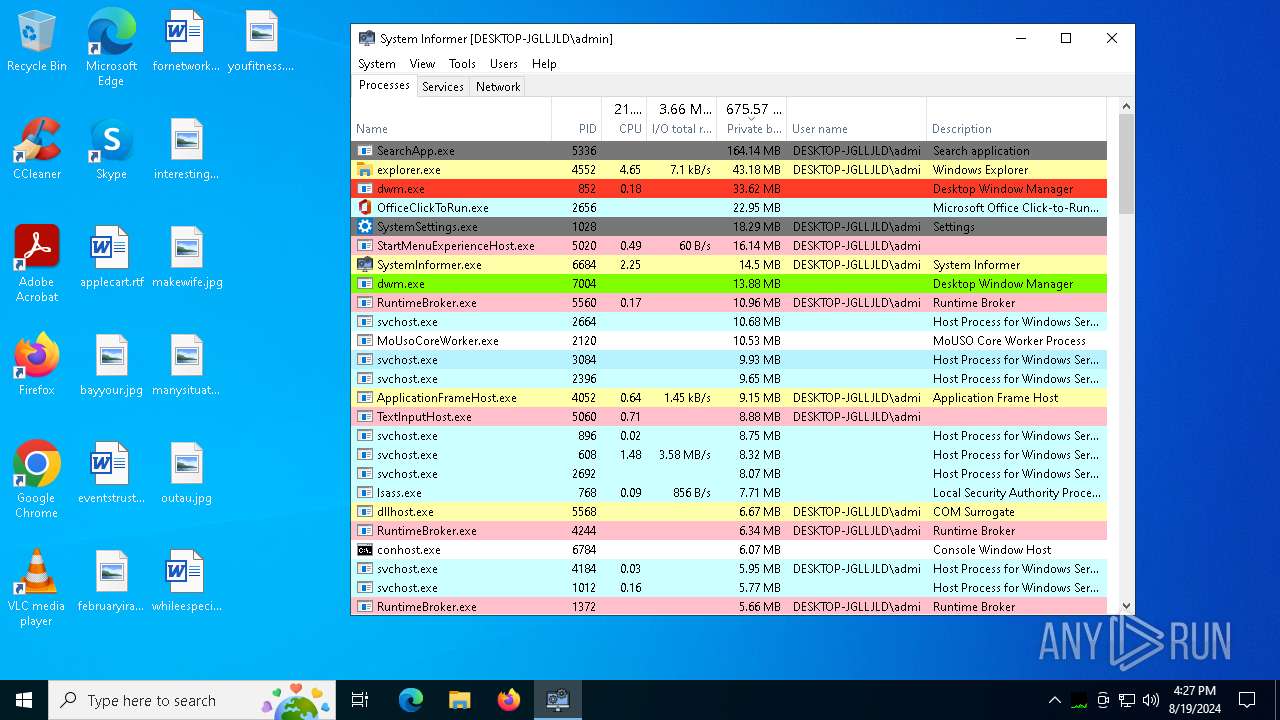The width and height of the screenshot is (1280, 720).
Task: Open Skype desktop shortcut
Action: pyautogui.click(x=111, y=149)
